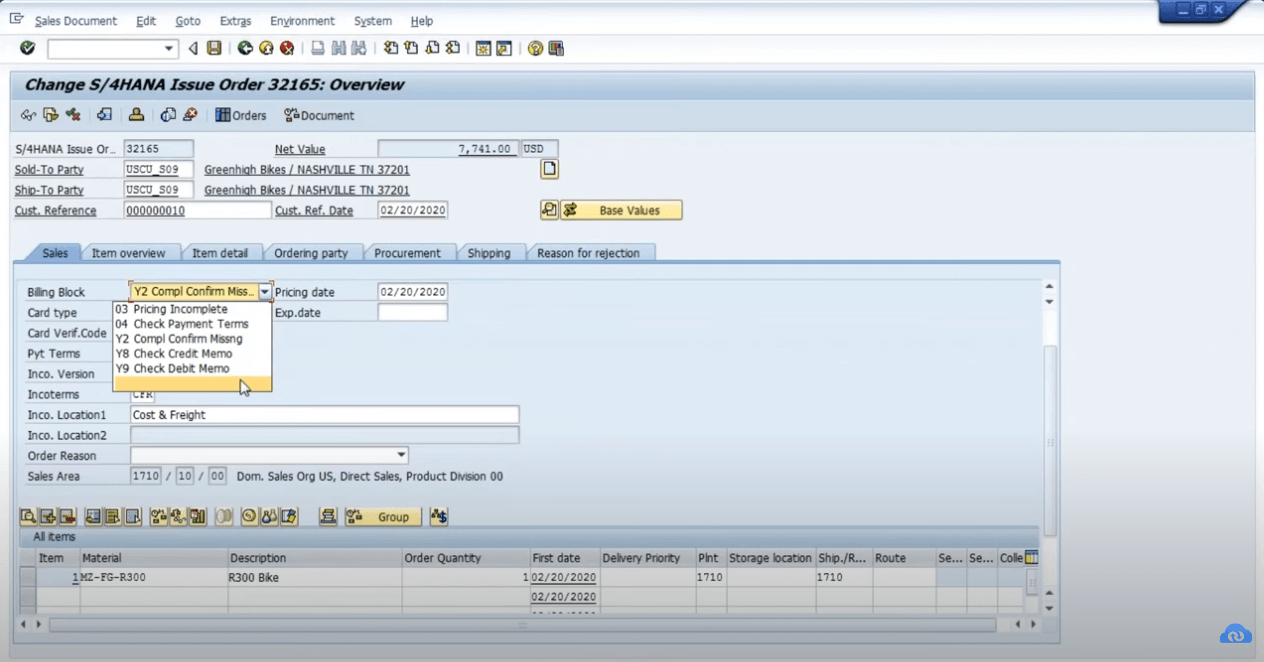Click the document icon beside Sold-To Party address
This screenshot has width=1264, height=662.
click(x=549, y=169)
